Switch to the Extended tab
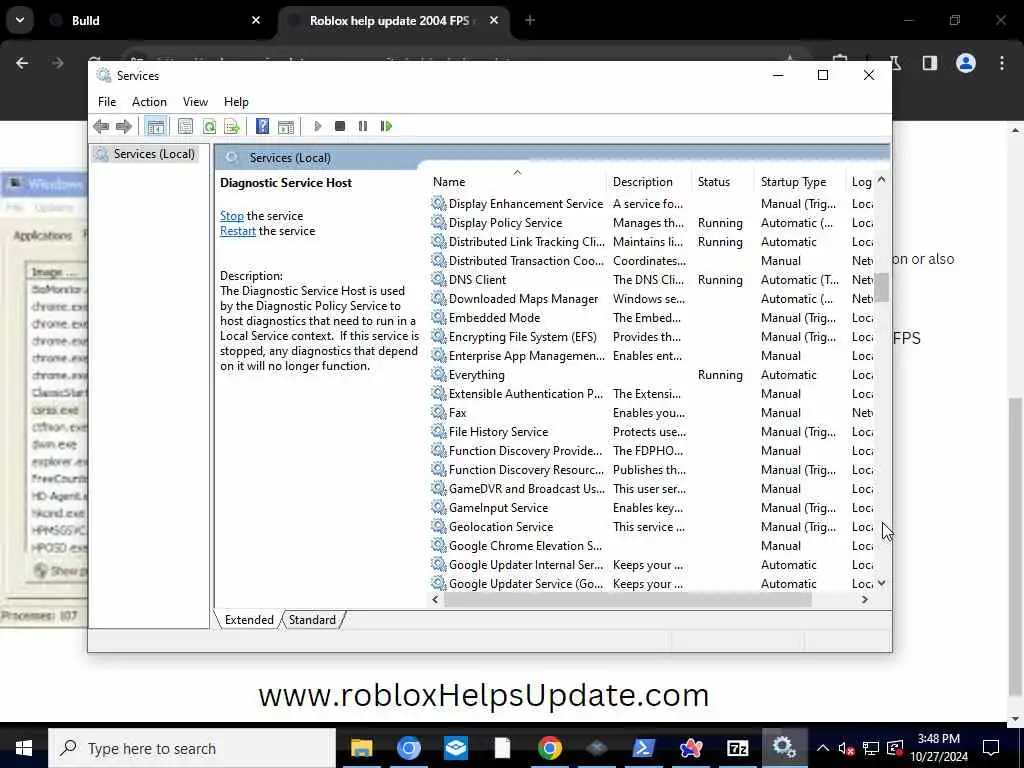The width and height of the screenshot is (1024, 768). pyautogui.click(x=249, y=620)
